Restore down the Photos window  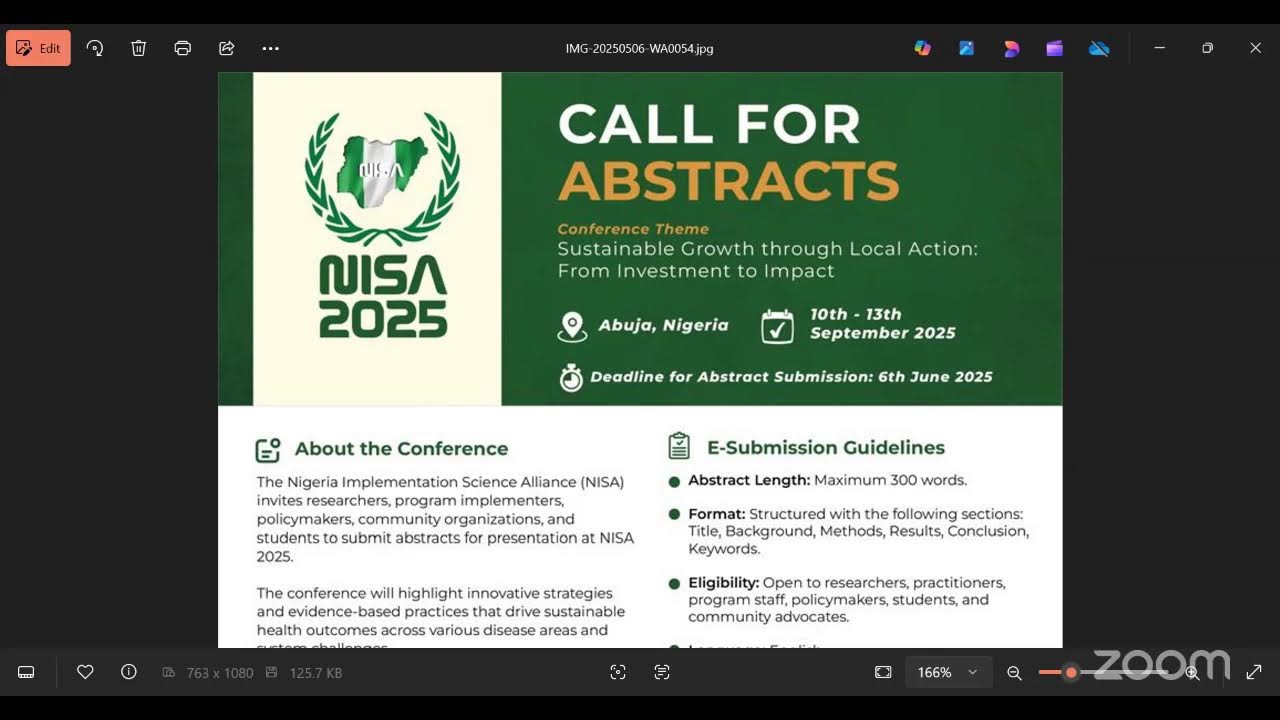click(1207, 48)
